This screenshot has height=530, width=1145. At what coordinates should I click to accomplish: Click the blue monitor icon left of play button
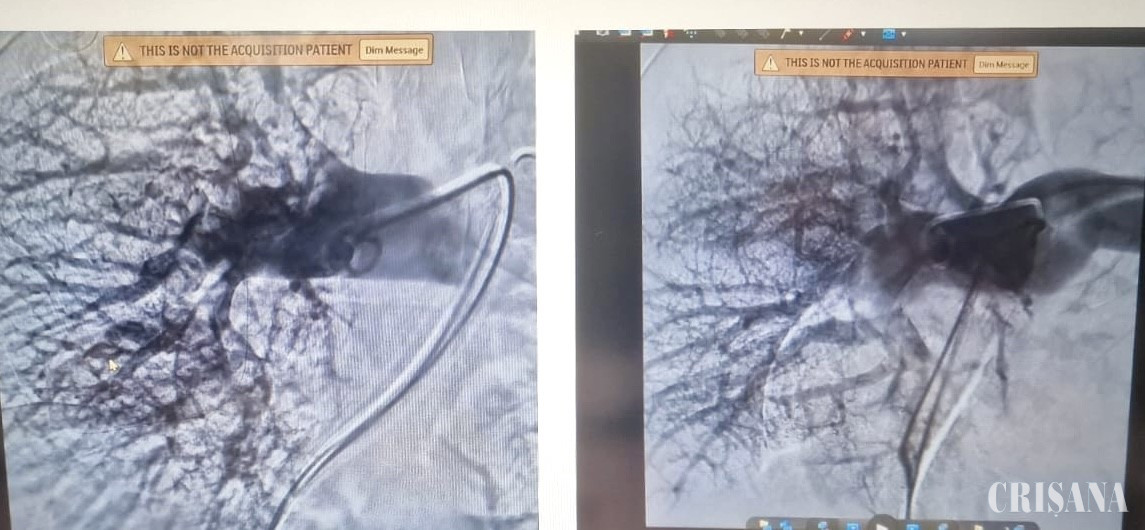coord(853,526)
